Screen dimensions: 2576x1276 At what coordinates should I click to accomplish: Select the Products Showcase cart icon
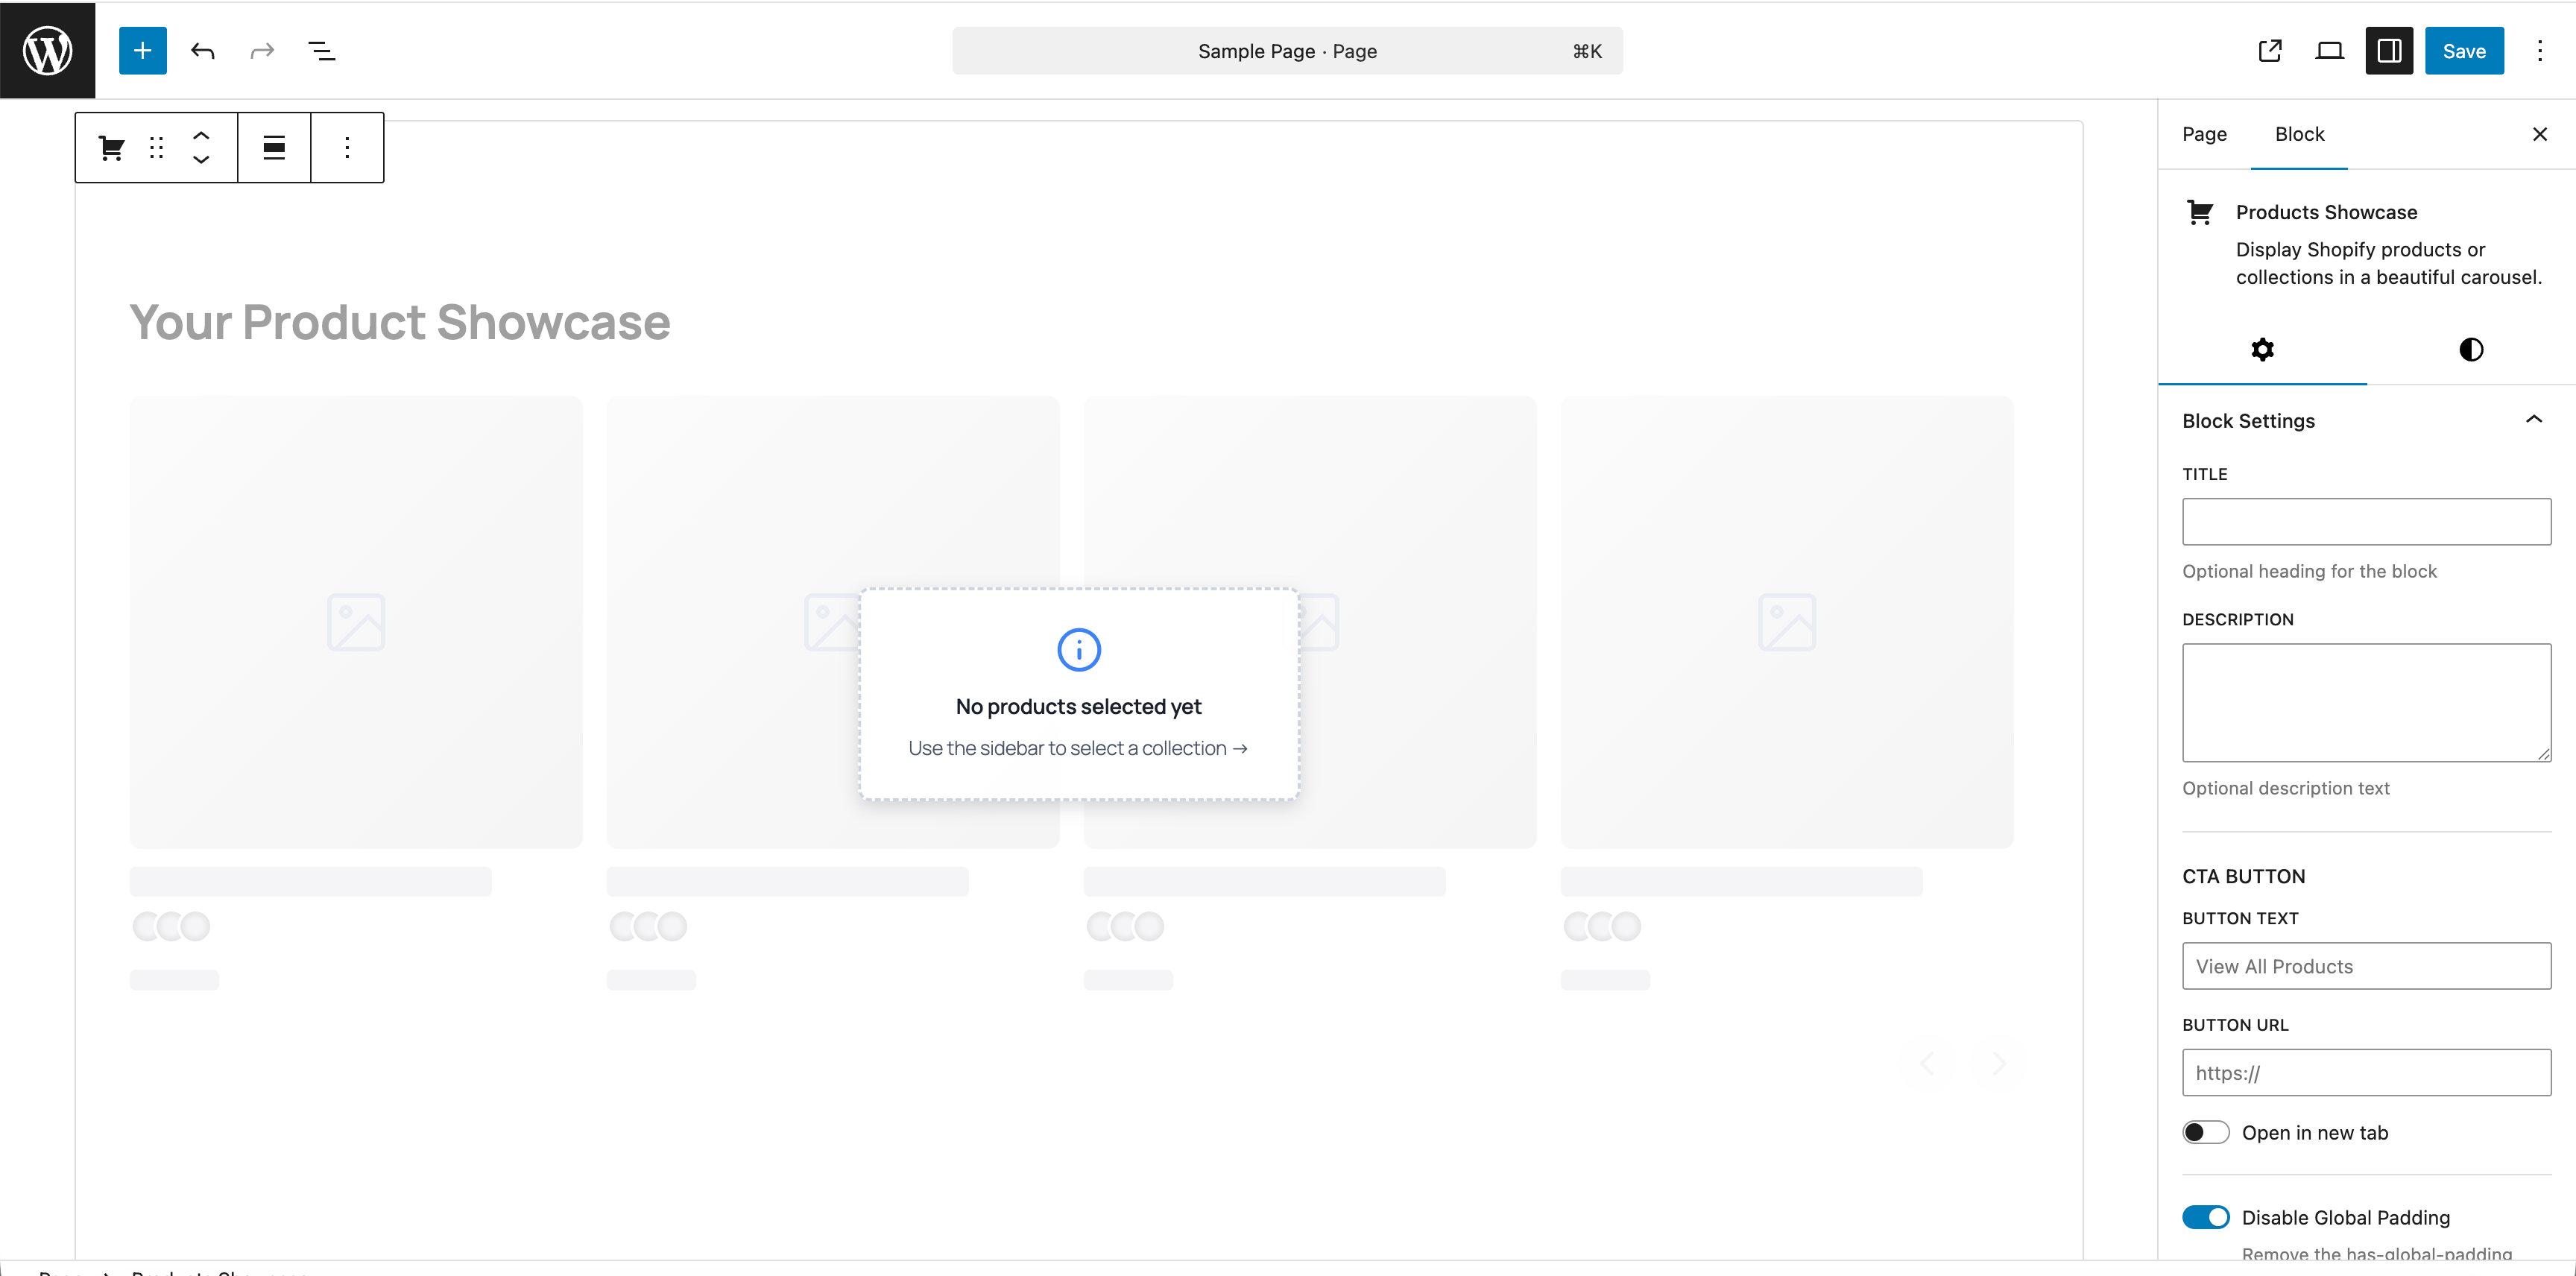111,147
